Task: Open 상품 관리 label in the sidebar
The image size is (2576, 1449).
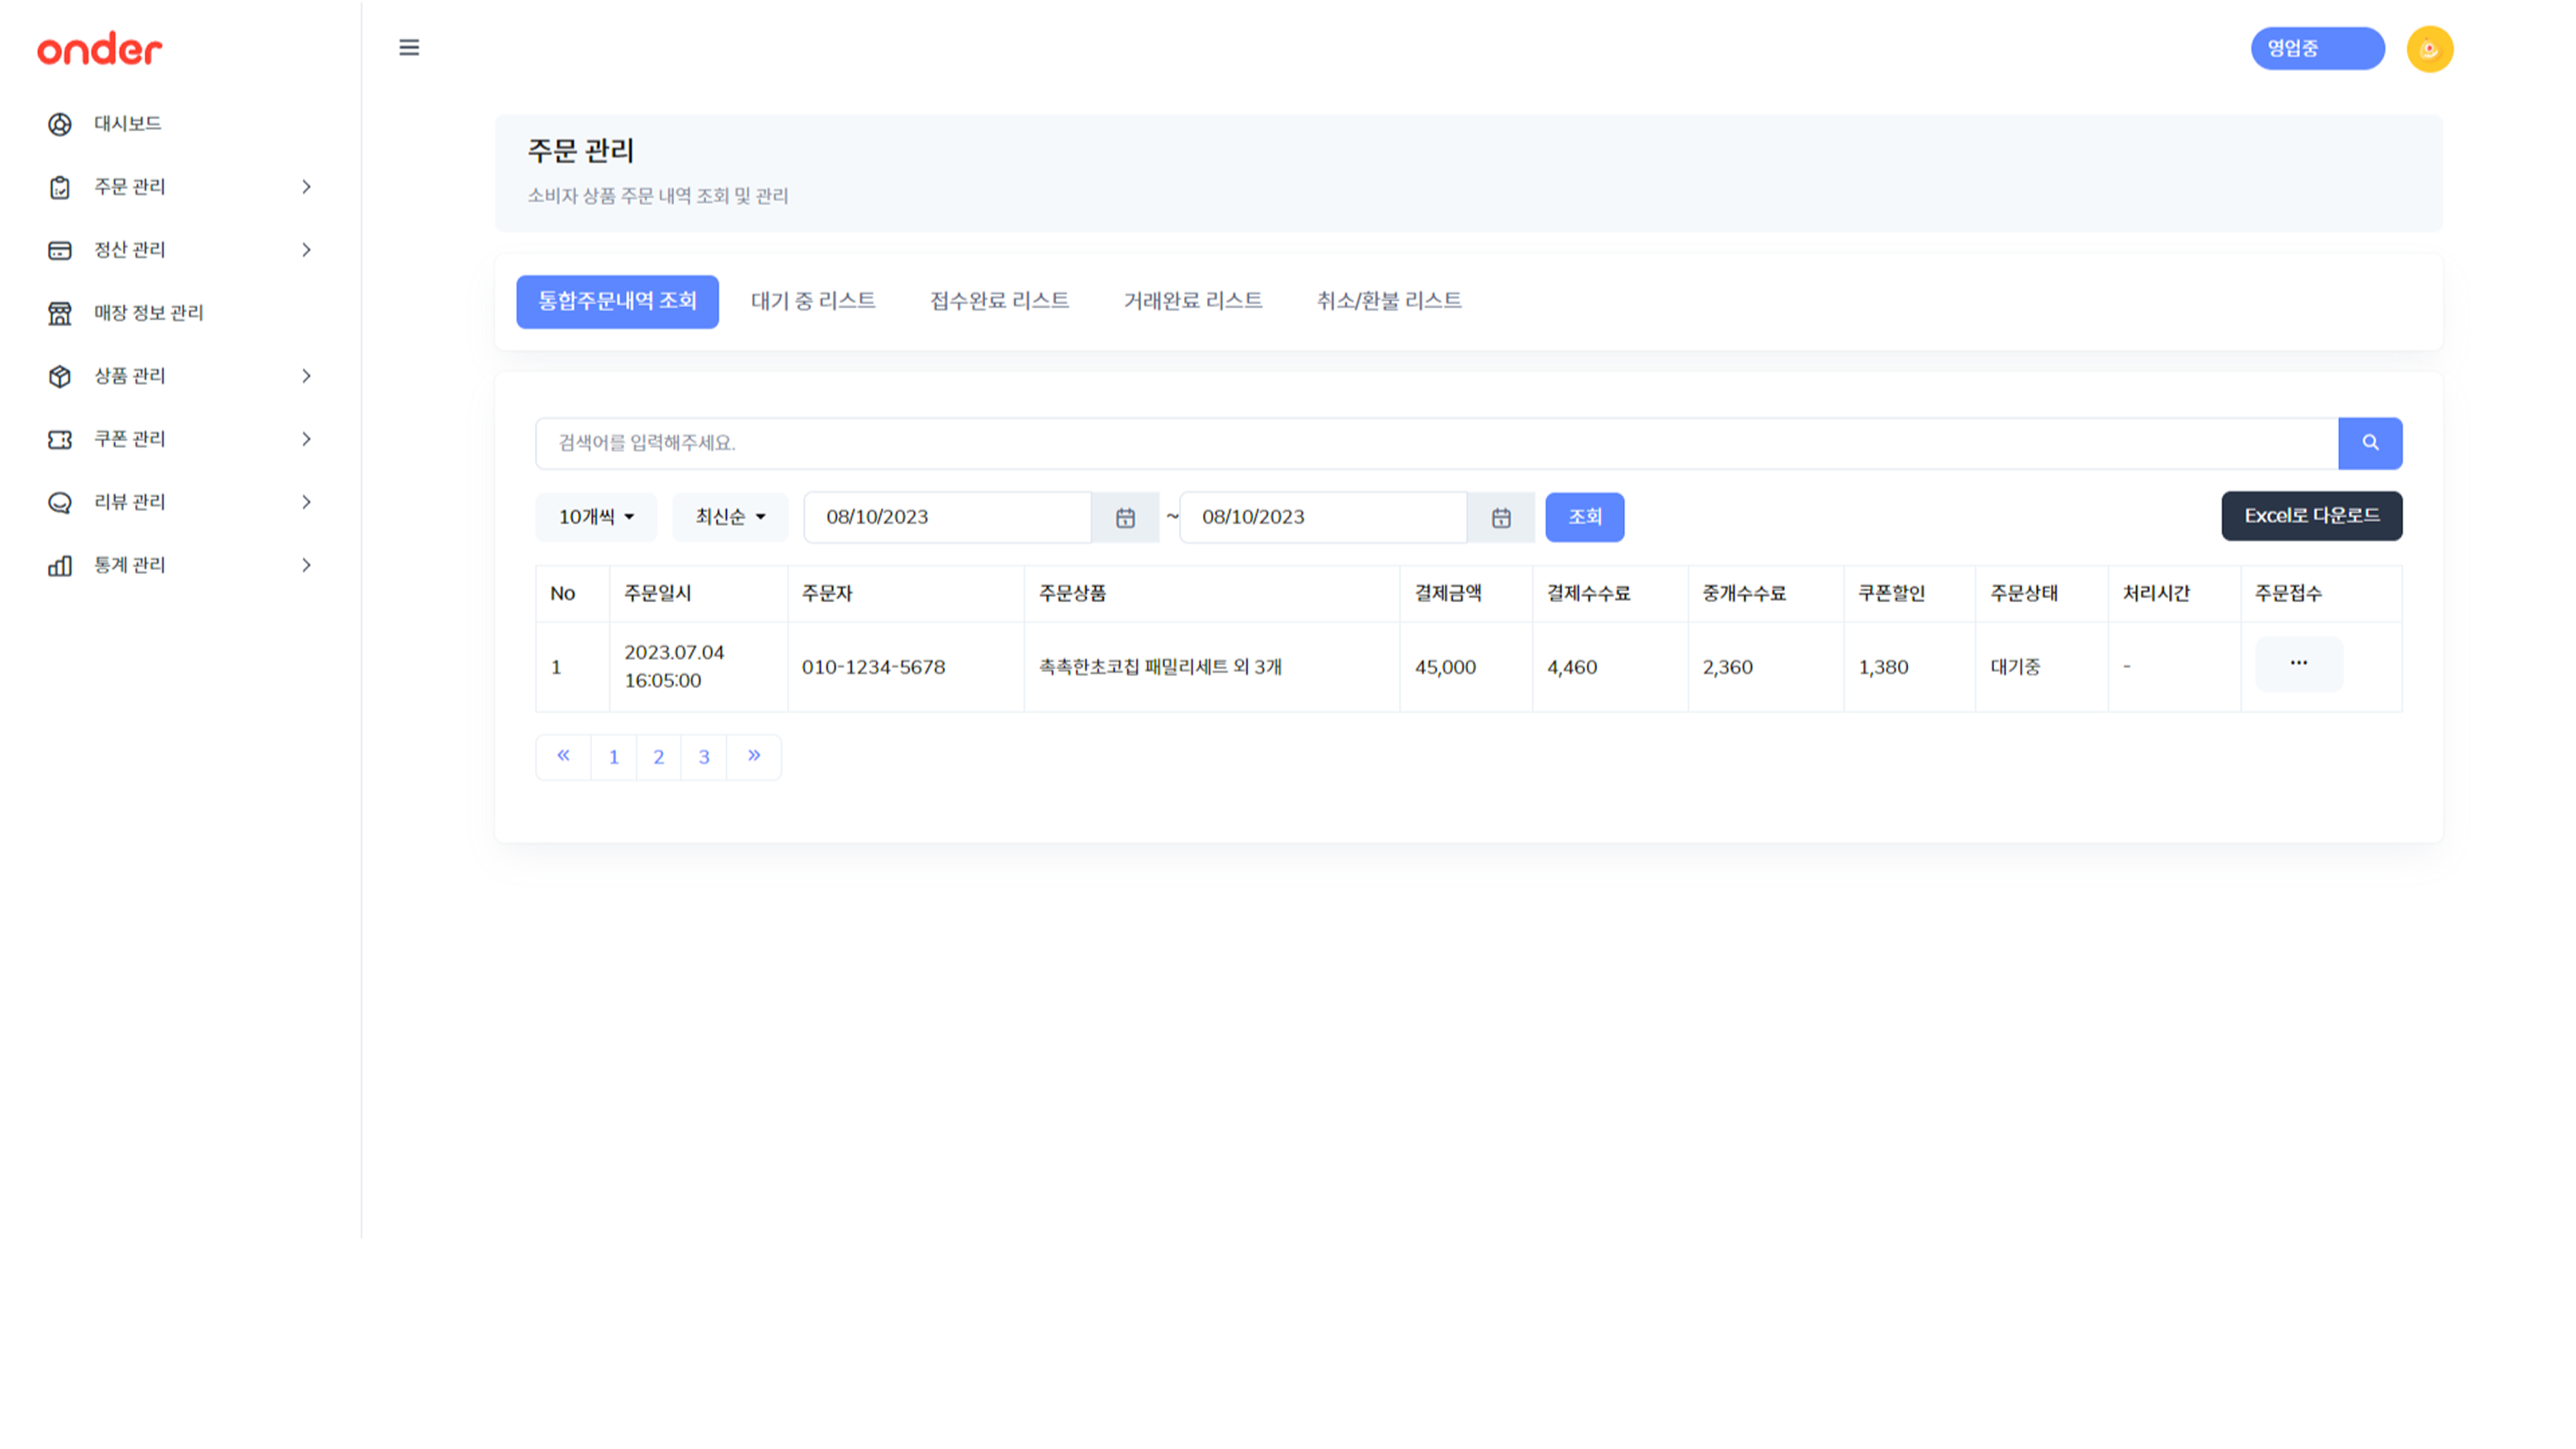Action: pos(130,376)
